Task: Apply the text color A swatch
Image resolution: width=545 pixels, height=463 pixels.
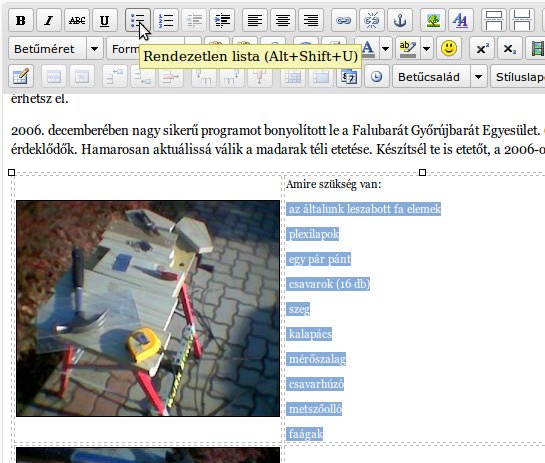Action: (368, 48)
